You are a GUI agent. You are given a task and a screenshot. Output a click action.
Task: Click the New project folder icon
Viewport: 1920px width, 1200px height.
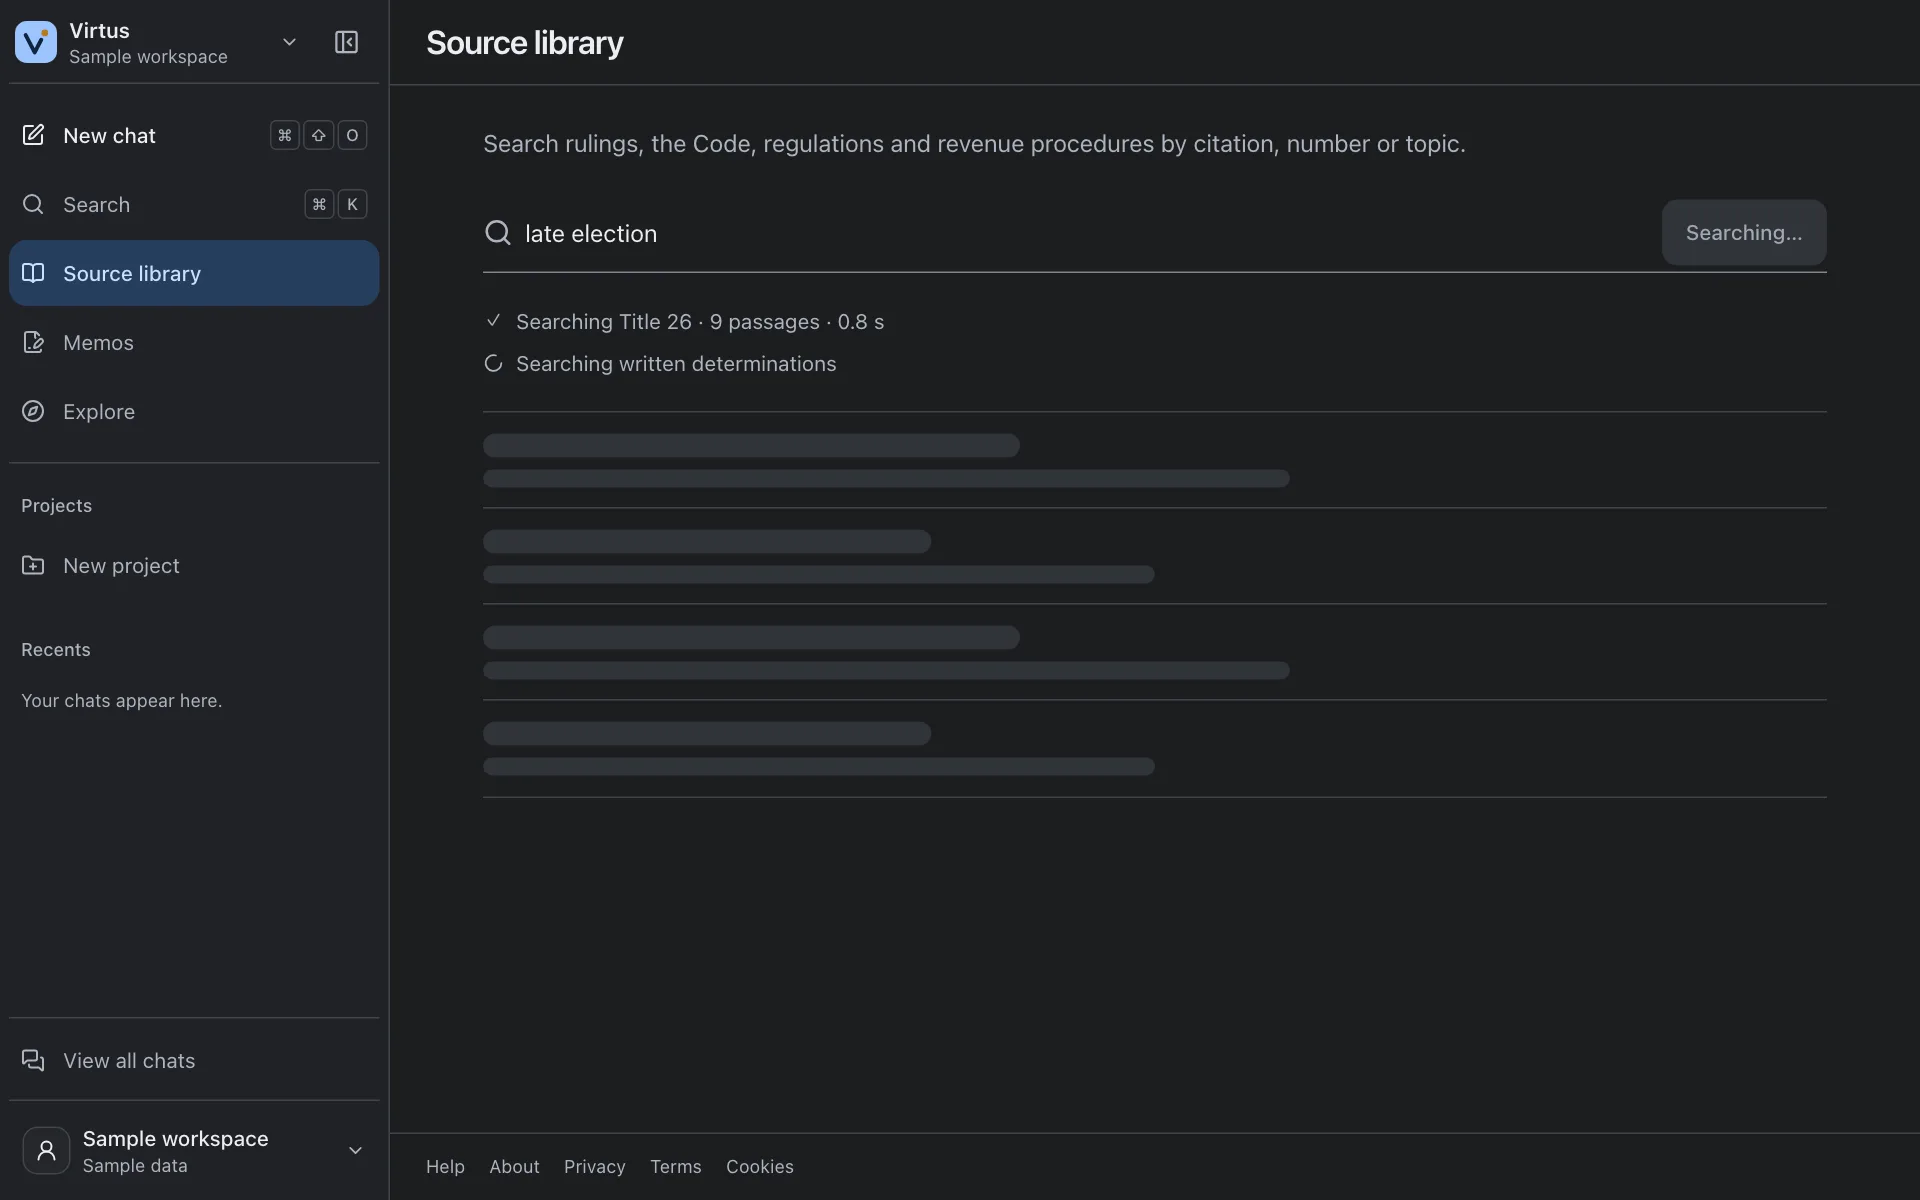click(33, 565)
